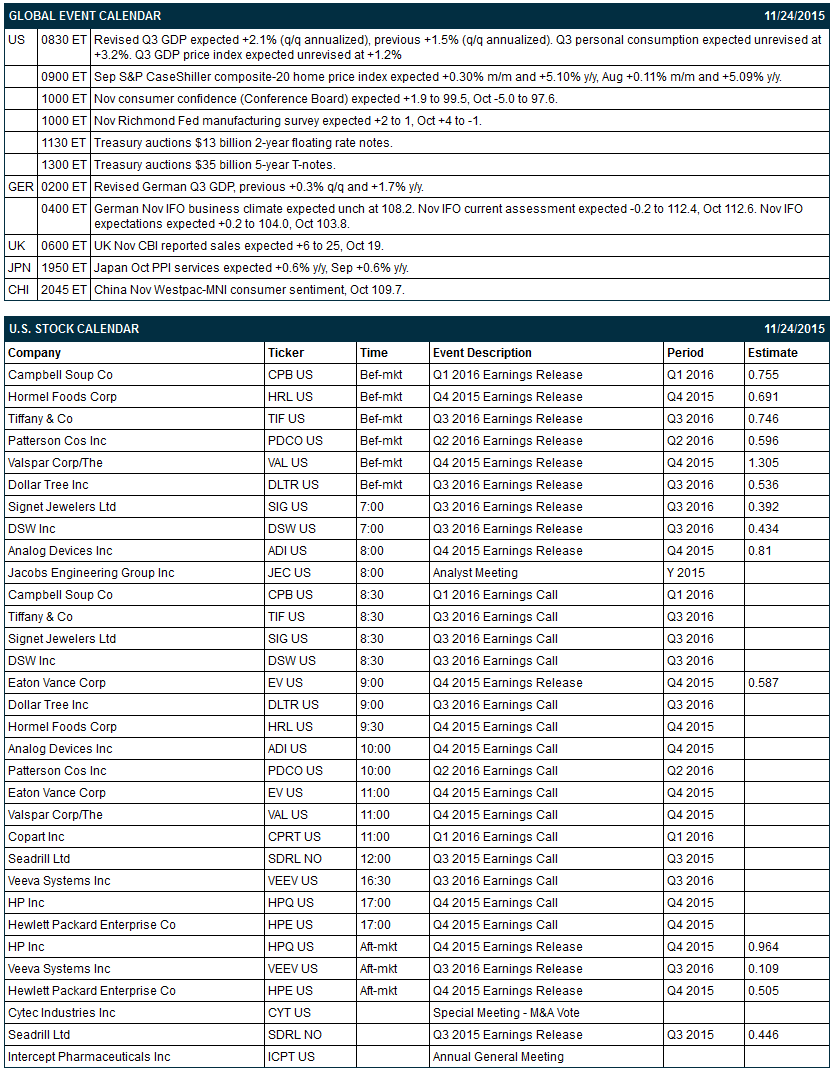This screenshot has width=834, height=1072.
Task: Click the ICPT US ticker
Action: [291, 1057]
